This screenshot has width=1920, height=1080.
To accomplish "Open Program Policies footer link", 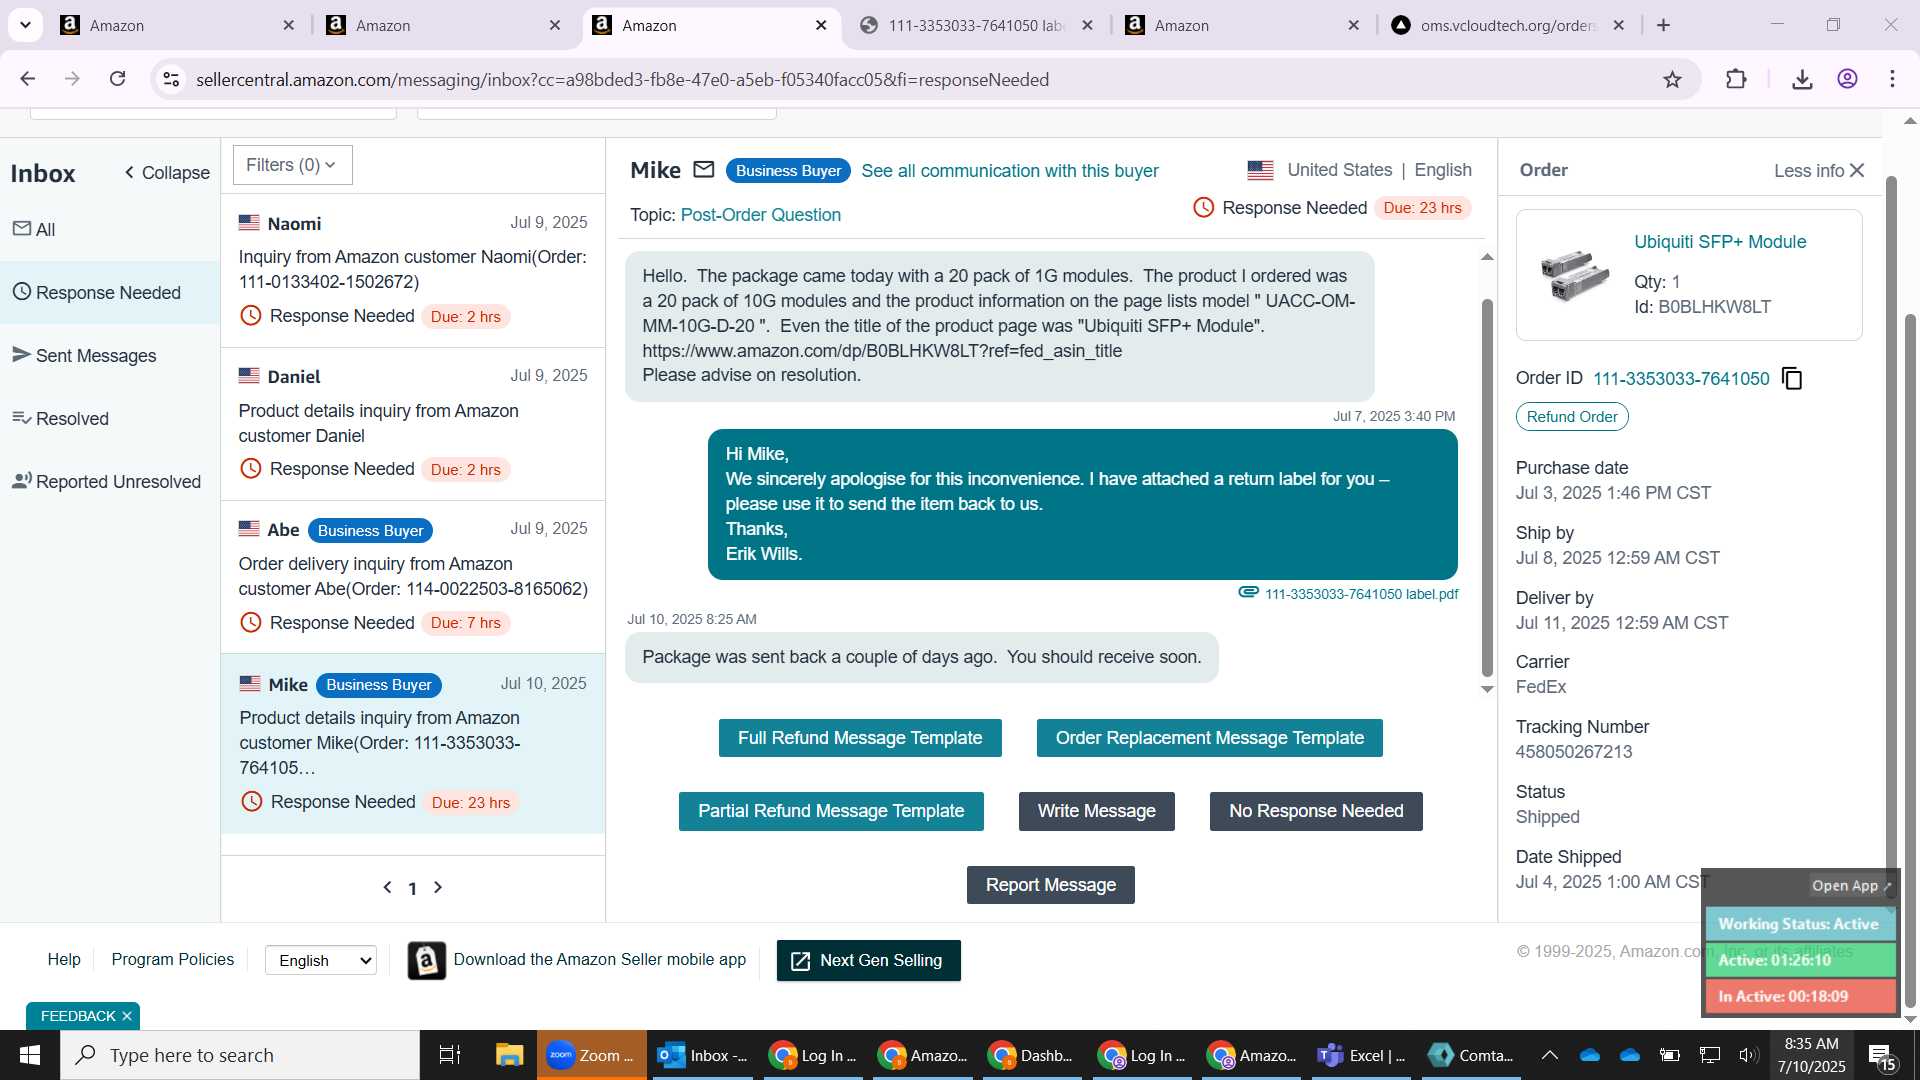I will click(x=173, y=960).
